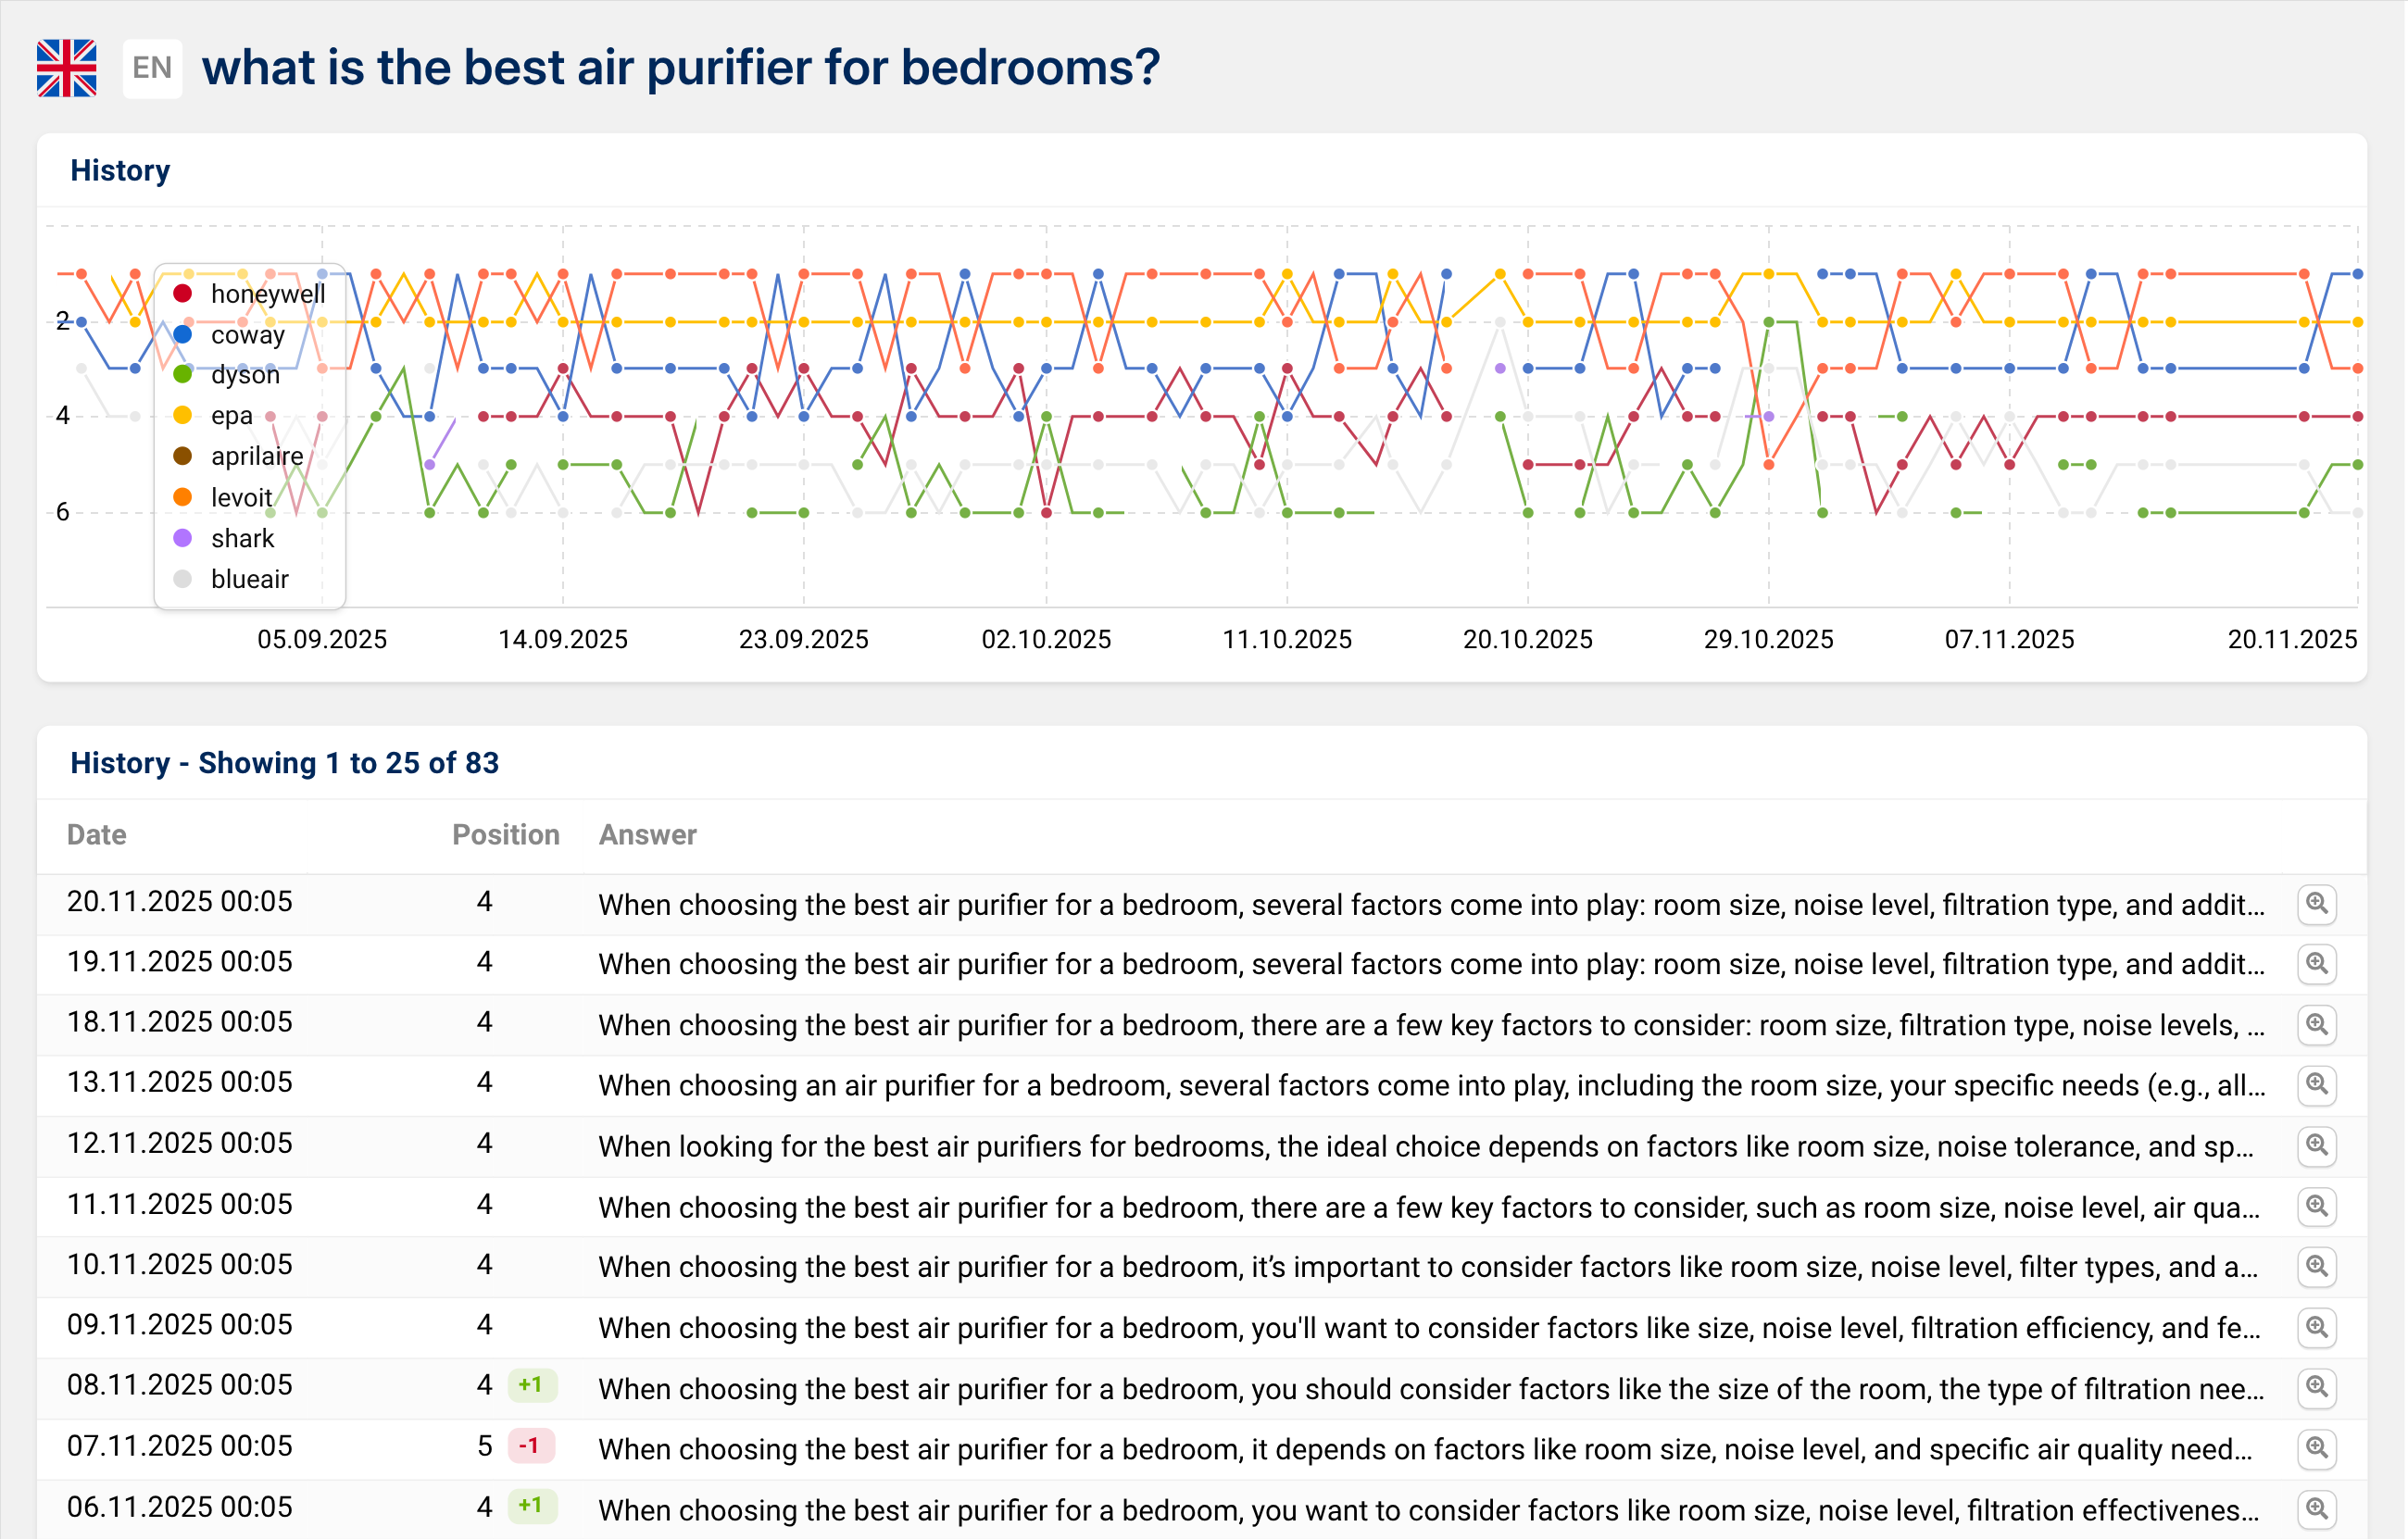Toggle honeywell series in chart legend

(x=267, y=294)
